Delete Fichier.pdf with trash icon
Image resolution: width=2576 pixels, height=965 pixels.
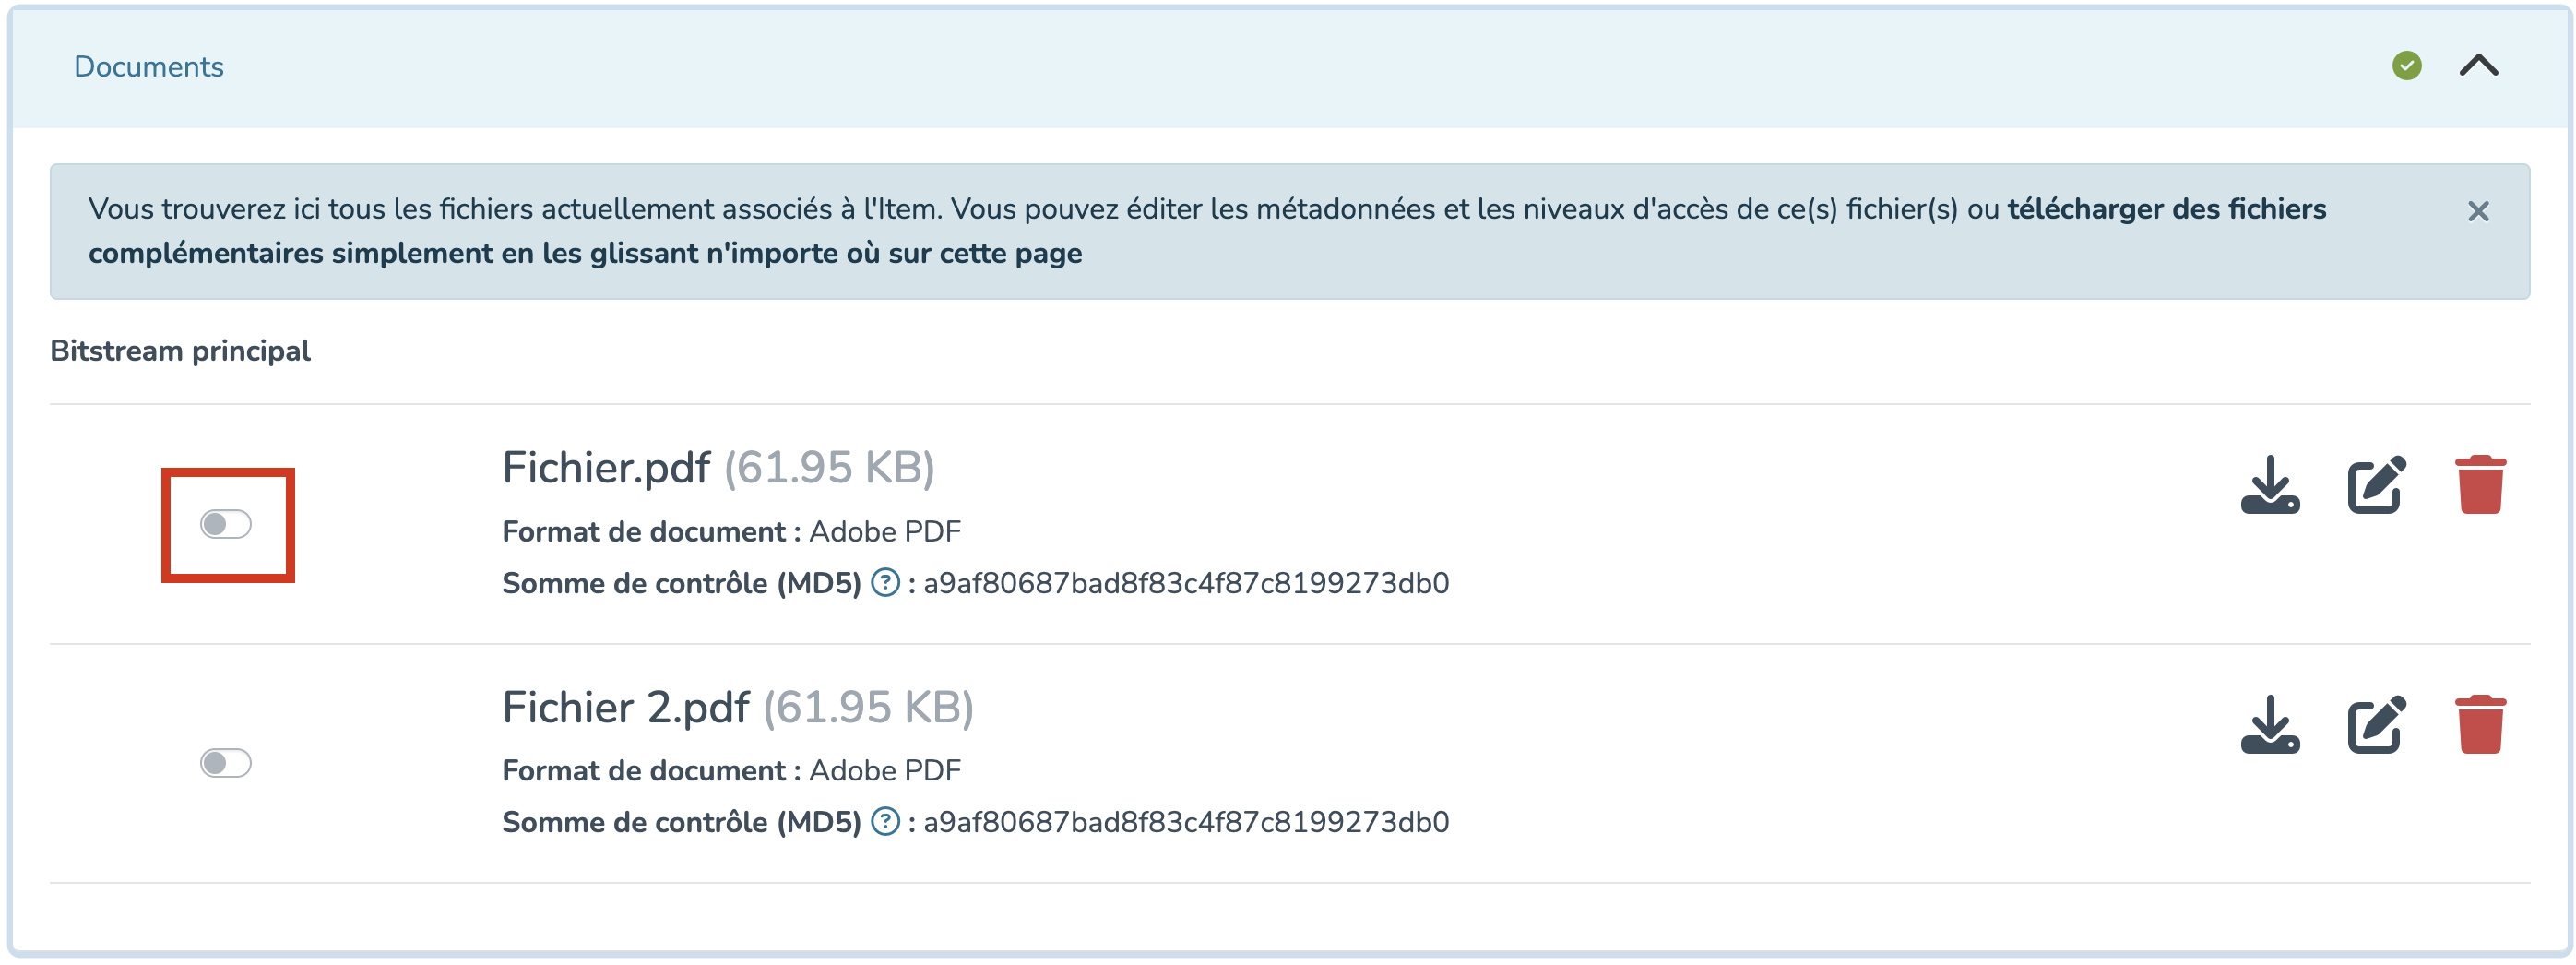click(2480, 485)
